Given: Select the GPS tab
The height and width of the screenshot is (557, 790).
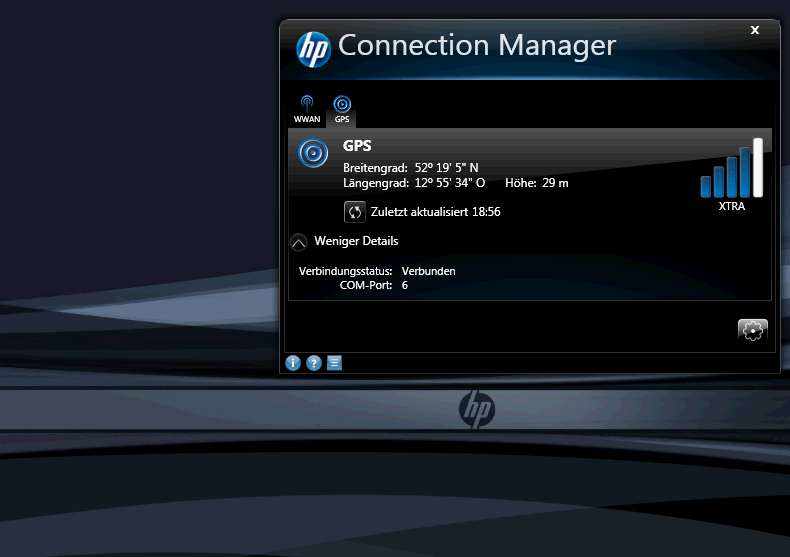Looking at the screenshot, I should (x=342, y=110).
